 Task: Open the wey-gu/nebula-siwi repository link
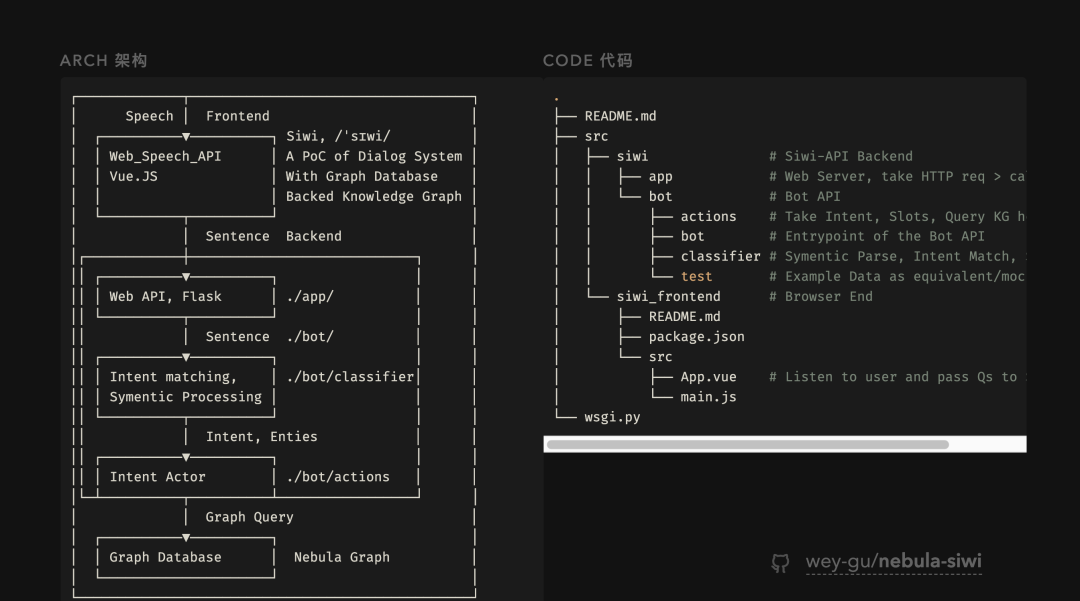pyautogui.click(x=893, y=562)
